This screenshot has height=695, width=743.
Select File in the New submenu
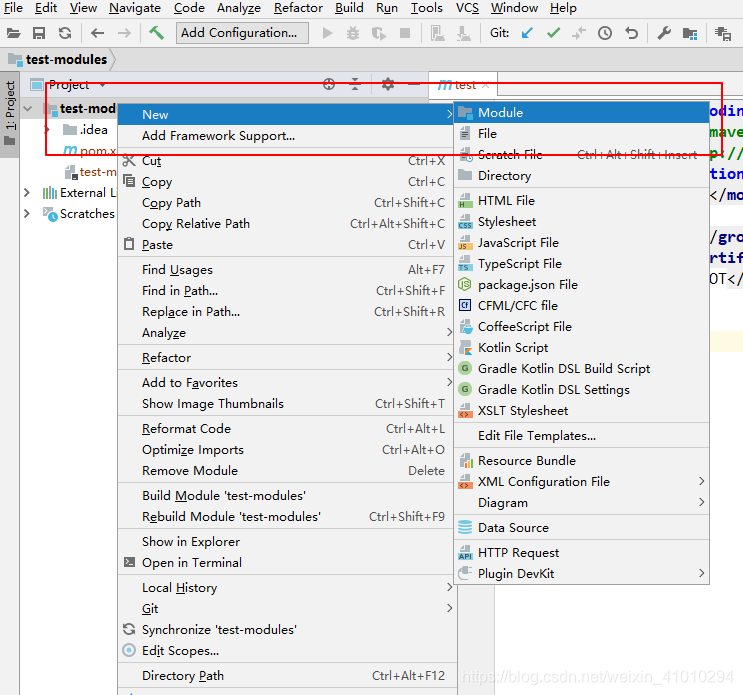tap(581, 134)
